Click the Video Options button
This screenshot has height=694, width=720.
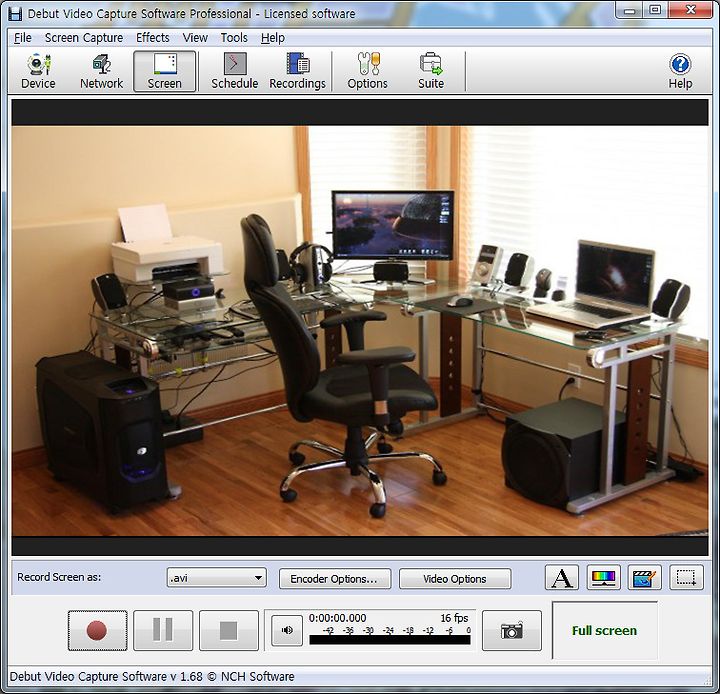tap(455, 578)
